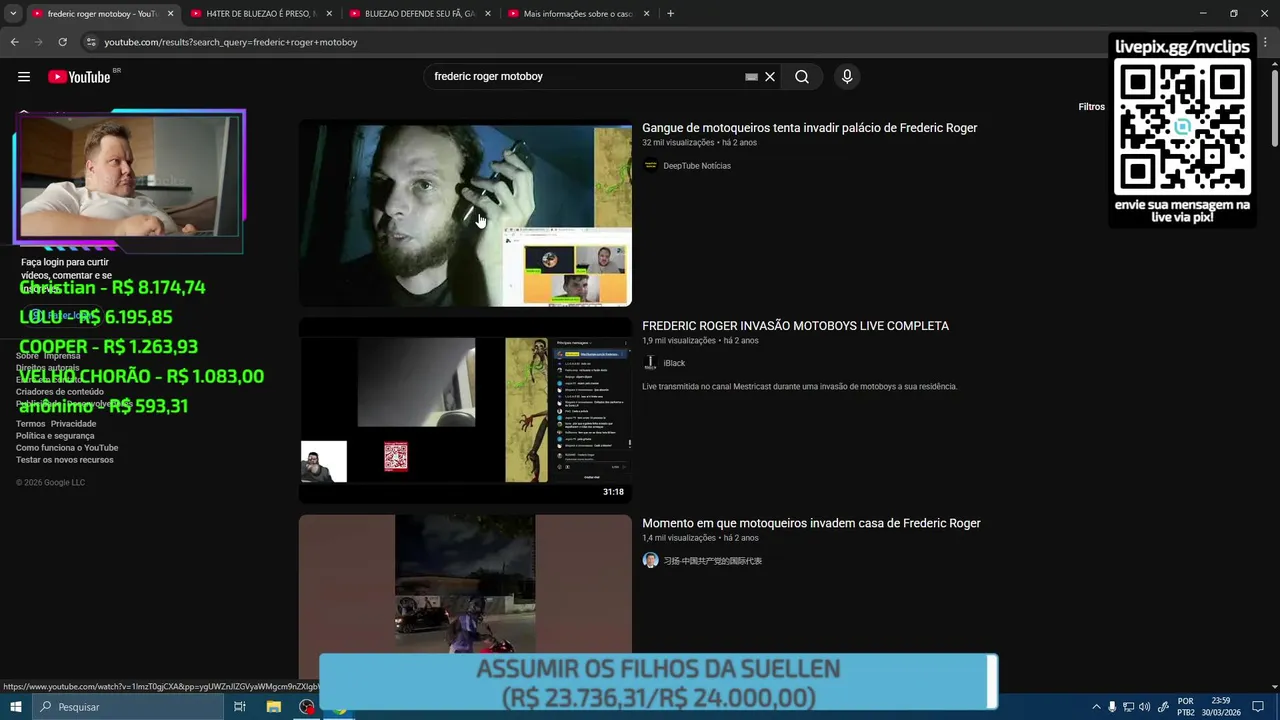Open the third result's channel avatar

650,561
